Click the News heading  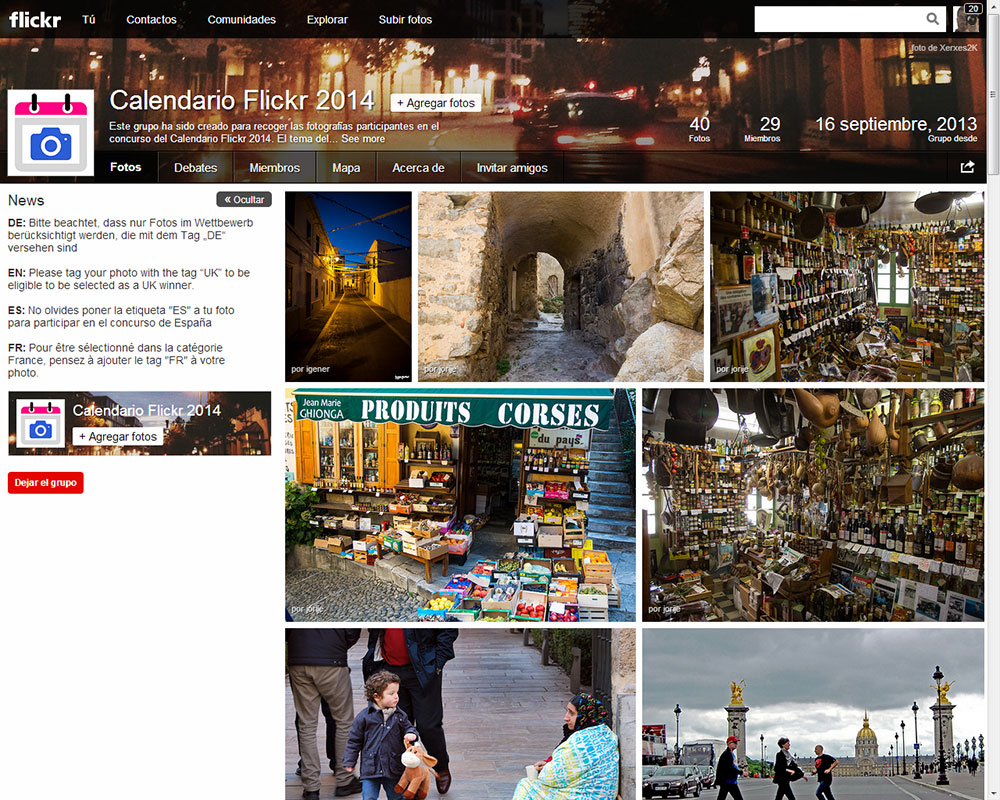tap(26, 200)
